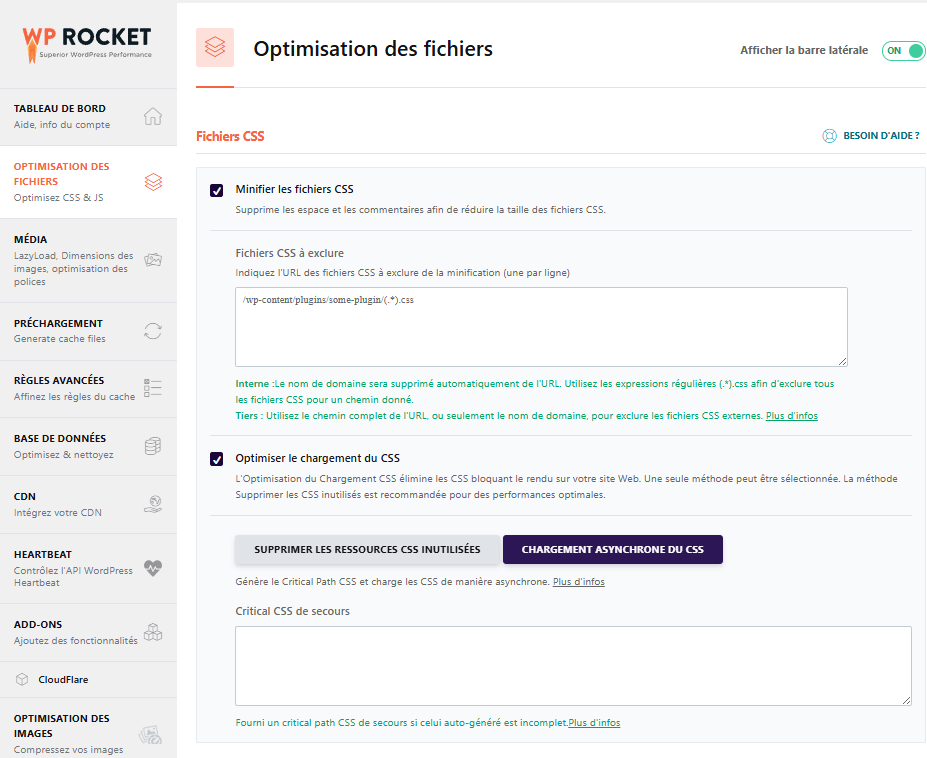Open Tableau de bord menu item
The height and width of the screenshot is (758, 927).
[88, 116]
